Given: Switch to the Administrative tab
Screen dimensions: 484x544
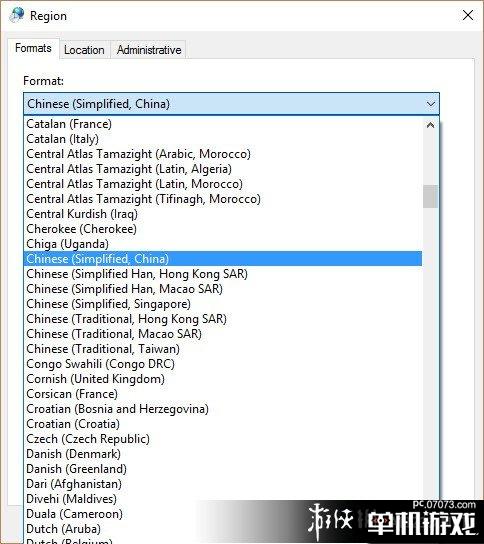Looking at the screenshot, I should [149, 50].
